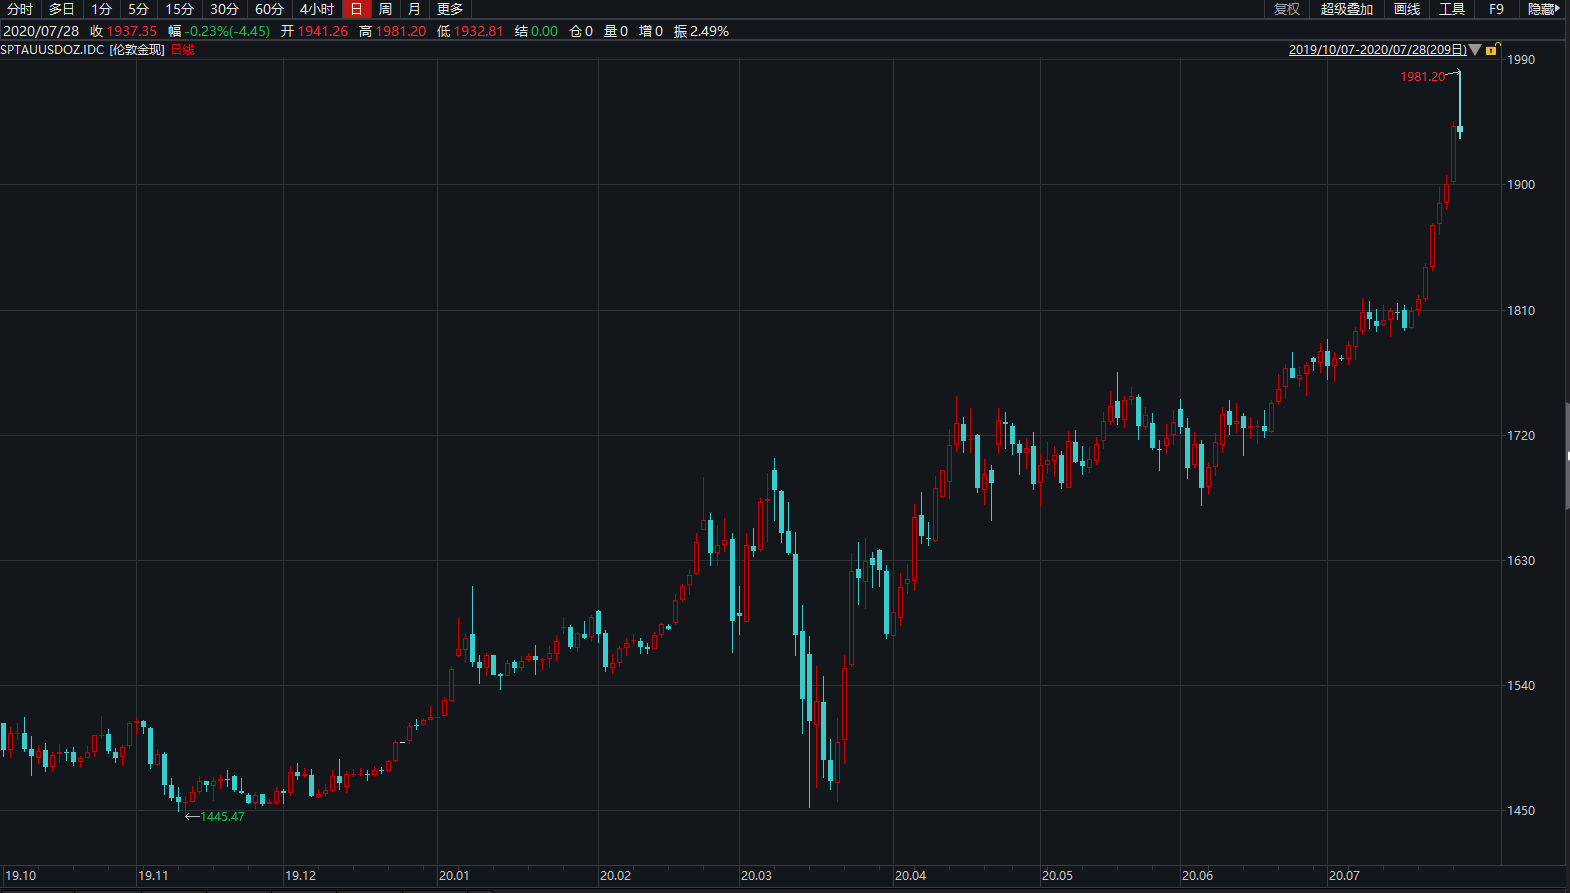Switch to 60分 timeframe
The width and height of the screenshot is (1570, 893).
pos(269,9)
